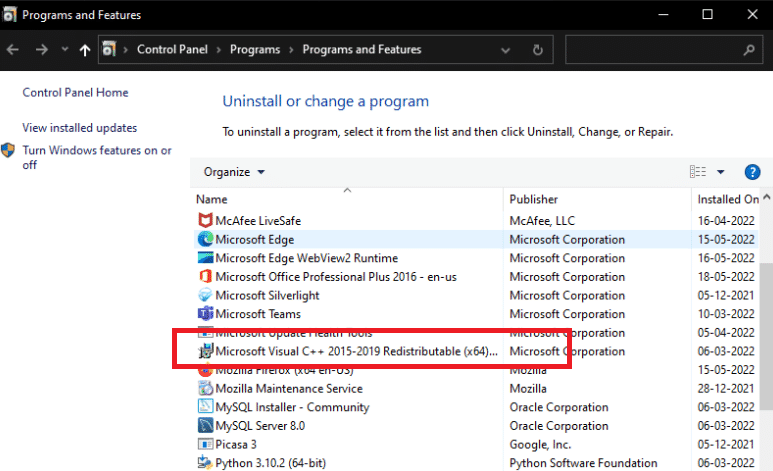Sort by the Publisher column header

[533, 199]
